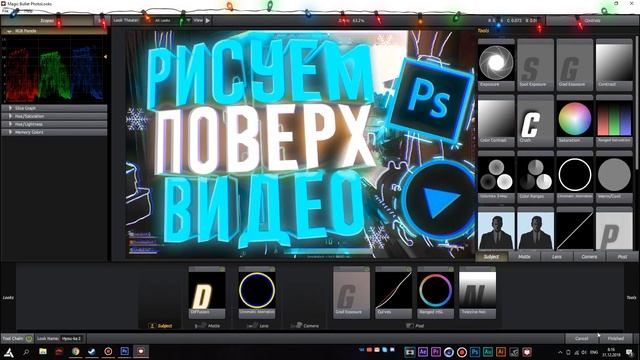Image resolution: width=640 pixels, height=360 pixels.
Task: Open Adobe Audition from taskbar
Action: tap(488, 352)
